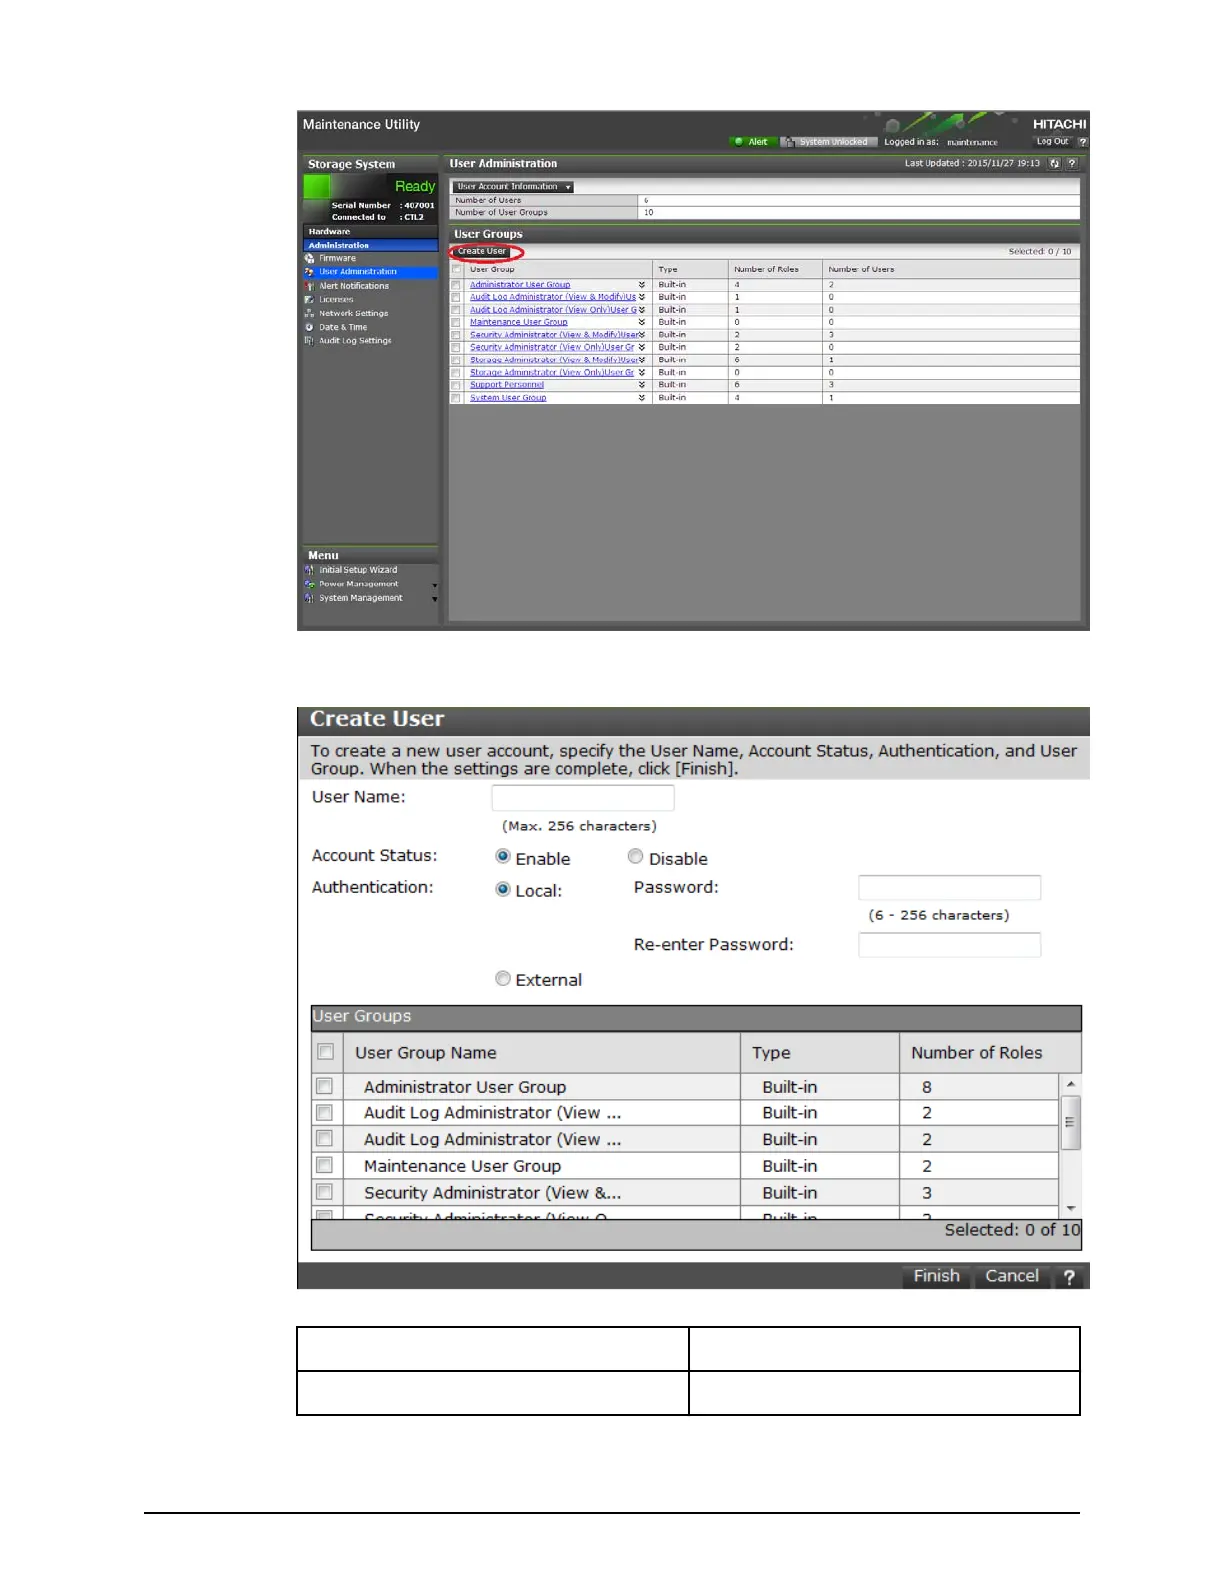Click the refresh icon beside Last Updated
1224x1584 pixels.
coord(1054,163)
